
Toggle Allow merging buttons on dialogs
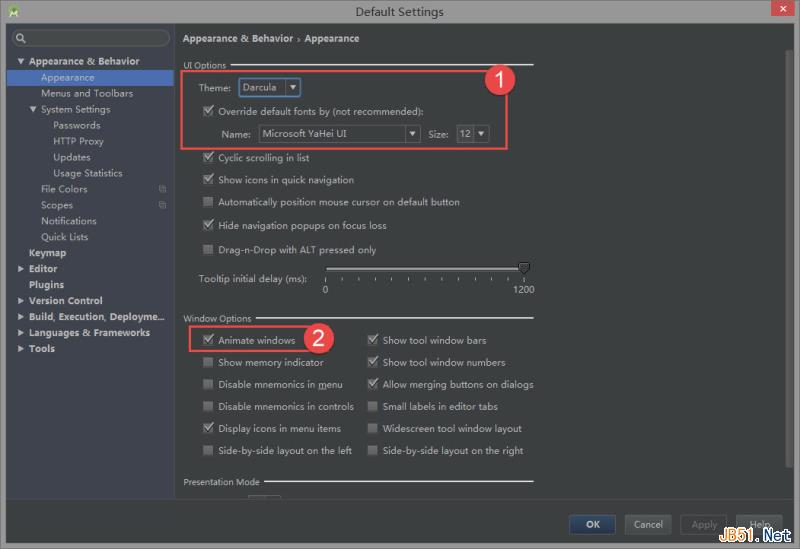tap(373, 384)
